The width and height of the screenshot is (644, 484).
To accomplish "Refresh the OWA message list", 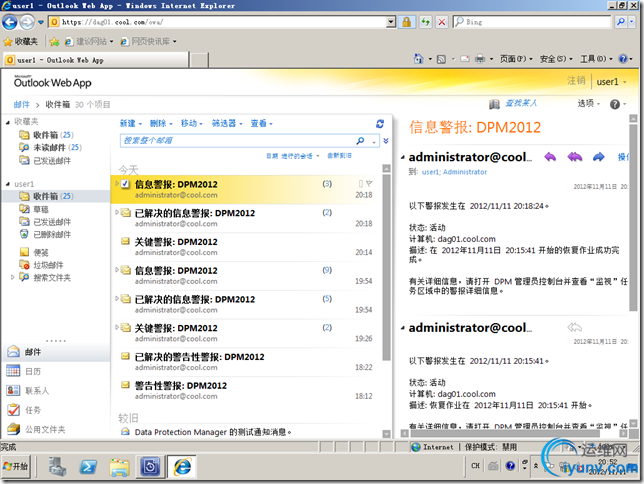I will pos(380,124).
